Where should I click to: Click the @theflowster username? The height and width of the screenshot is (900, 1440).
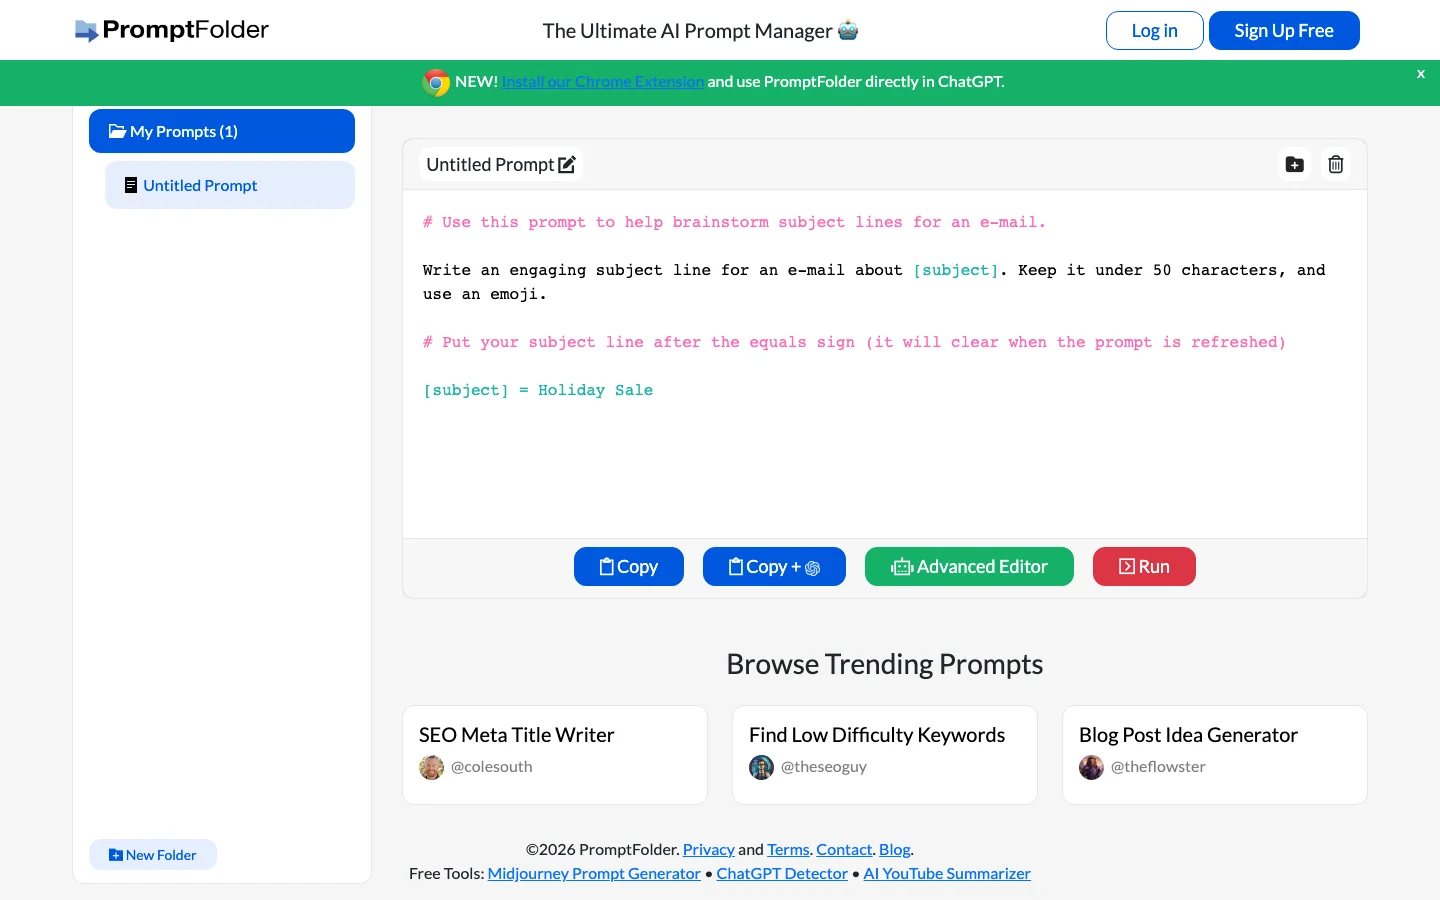[1158, 767]
